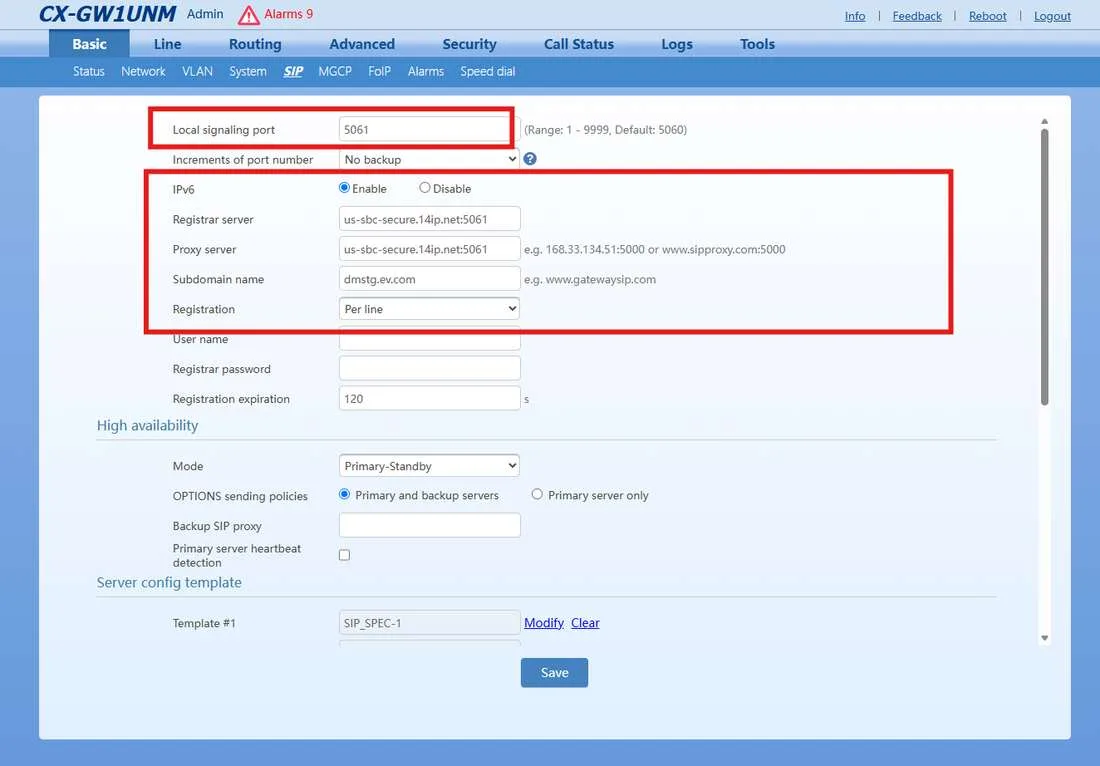Open the System sub-menu item

click(x=248, y=72)
